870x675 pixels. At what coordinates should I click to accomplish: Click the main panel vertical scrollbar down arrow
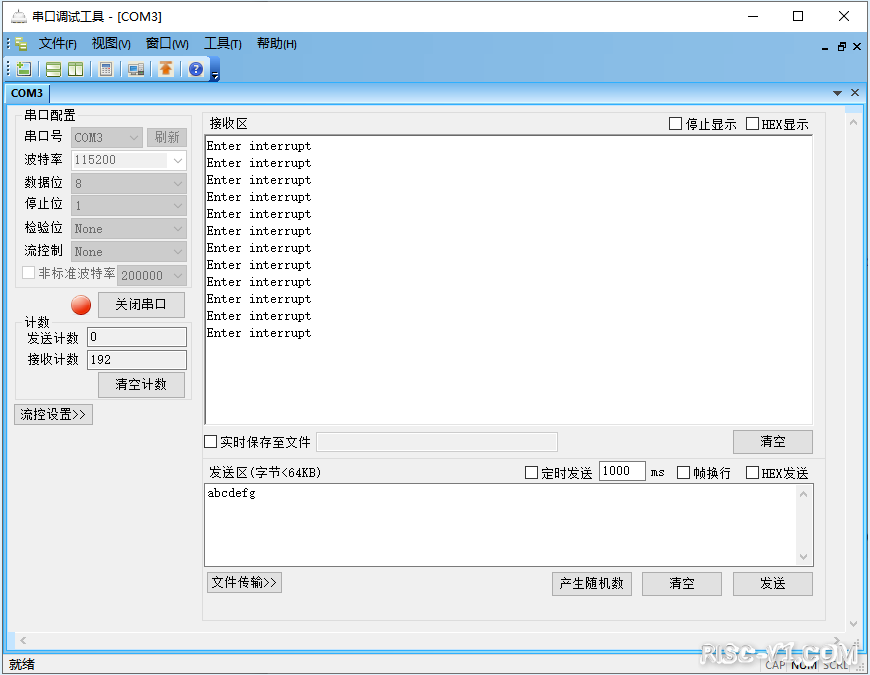pos(853,623)
